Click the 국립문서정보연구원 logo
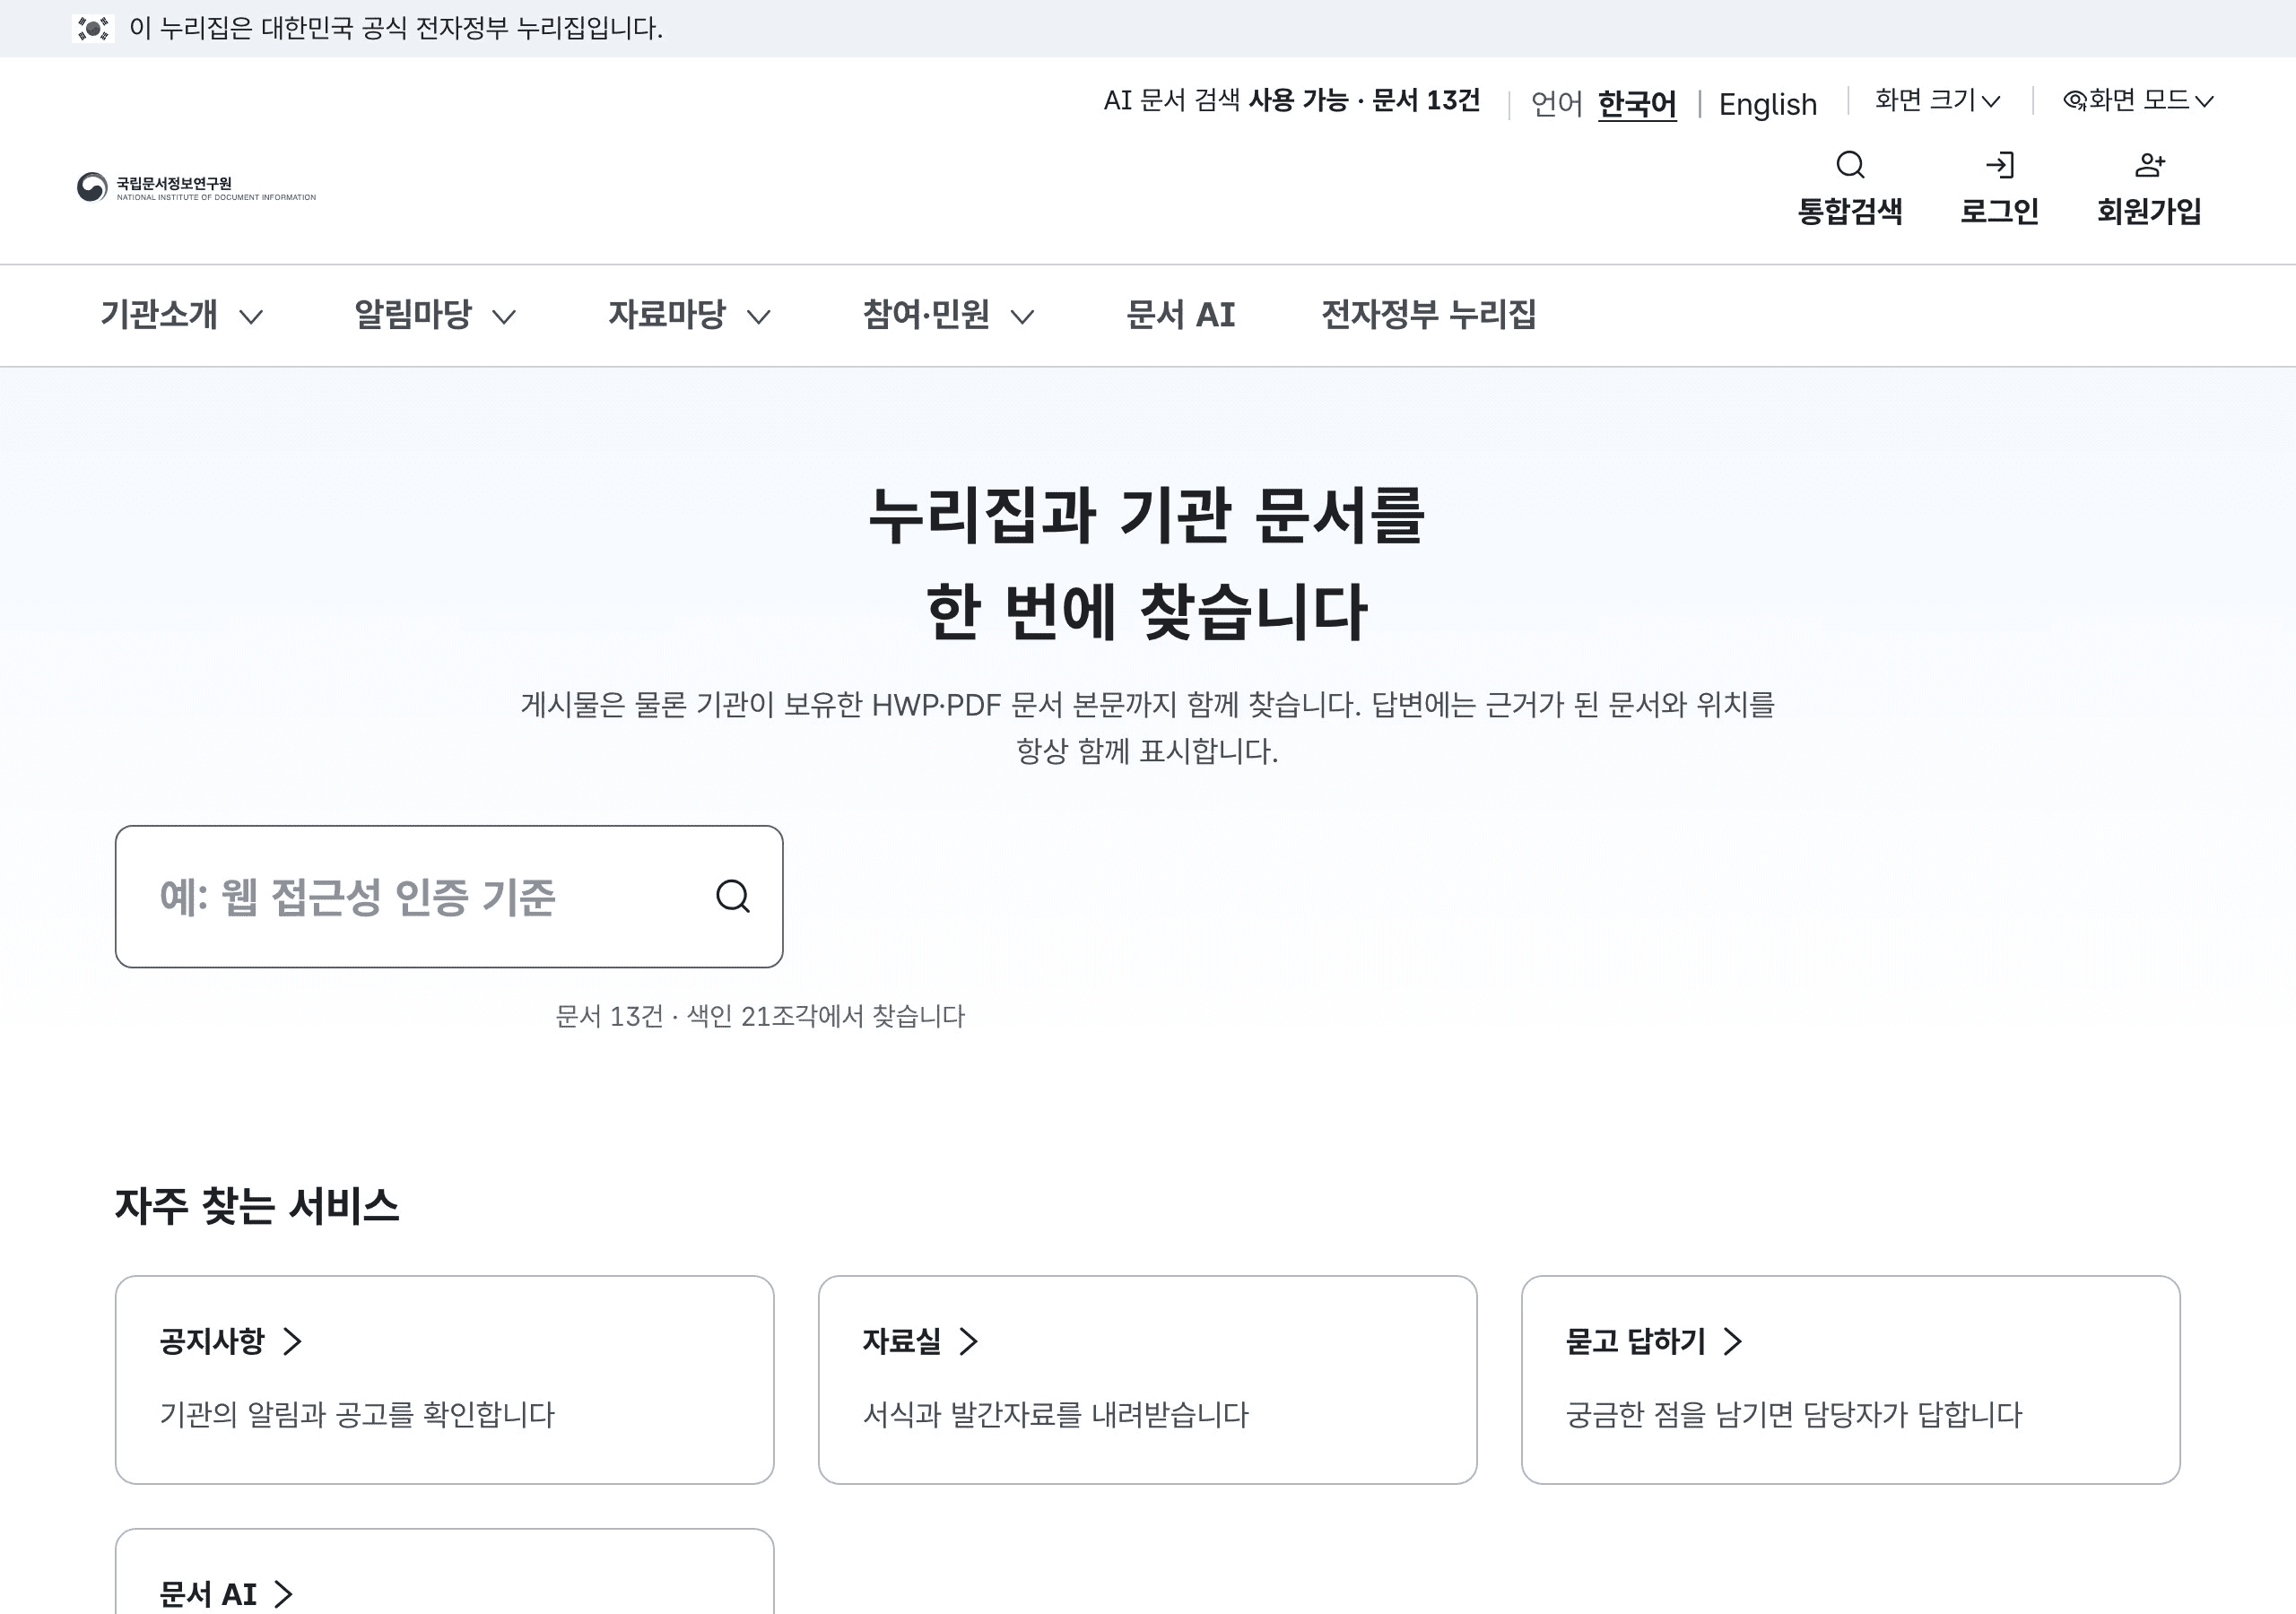 coord(197,187)
